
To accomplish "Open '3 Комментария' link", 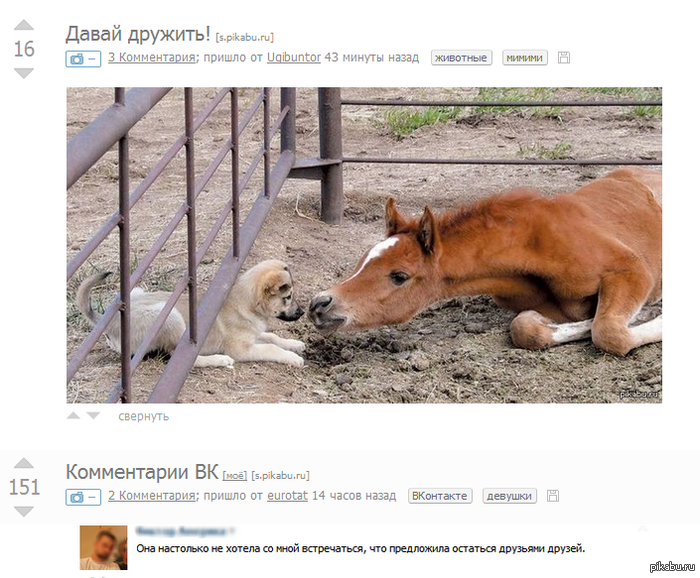I will point(152,58).
